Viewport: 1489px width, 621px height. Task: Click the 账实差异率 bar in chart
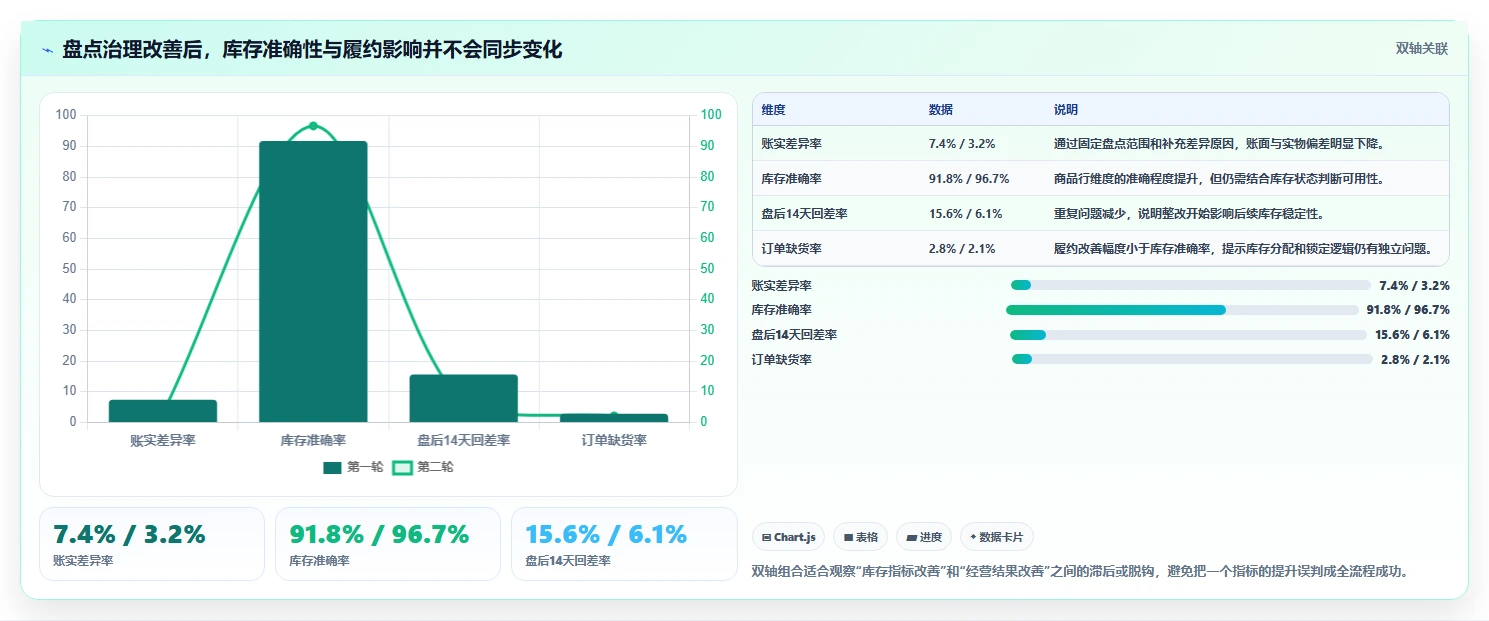[163, 411]
